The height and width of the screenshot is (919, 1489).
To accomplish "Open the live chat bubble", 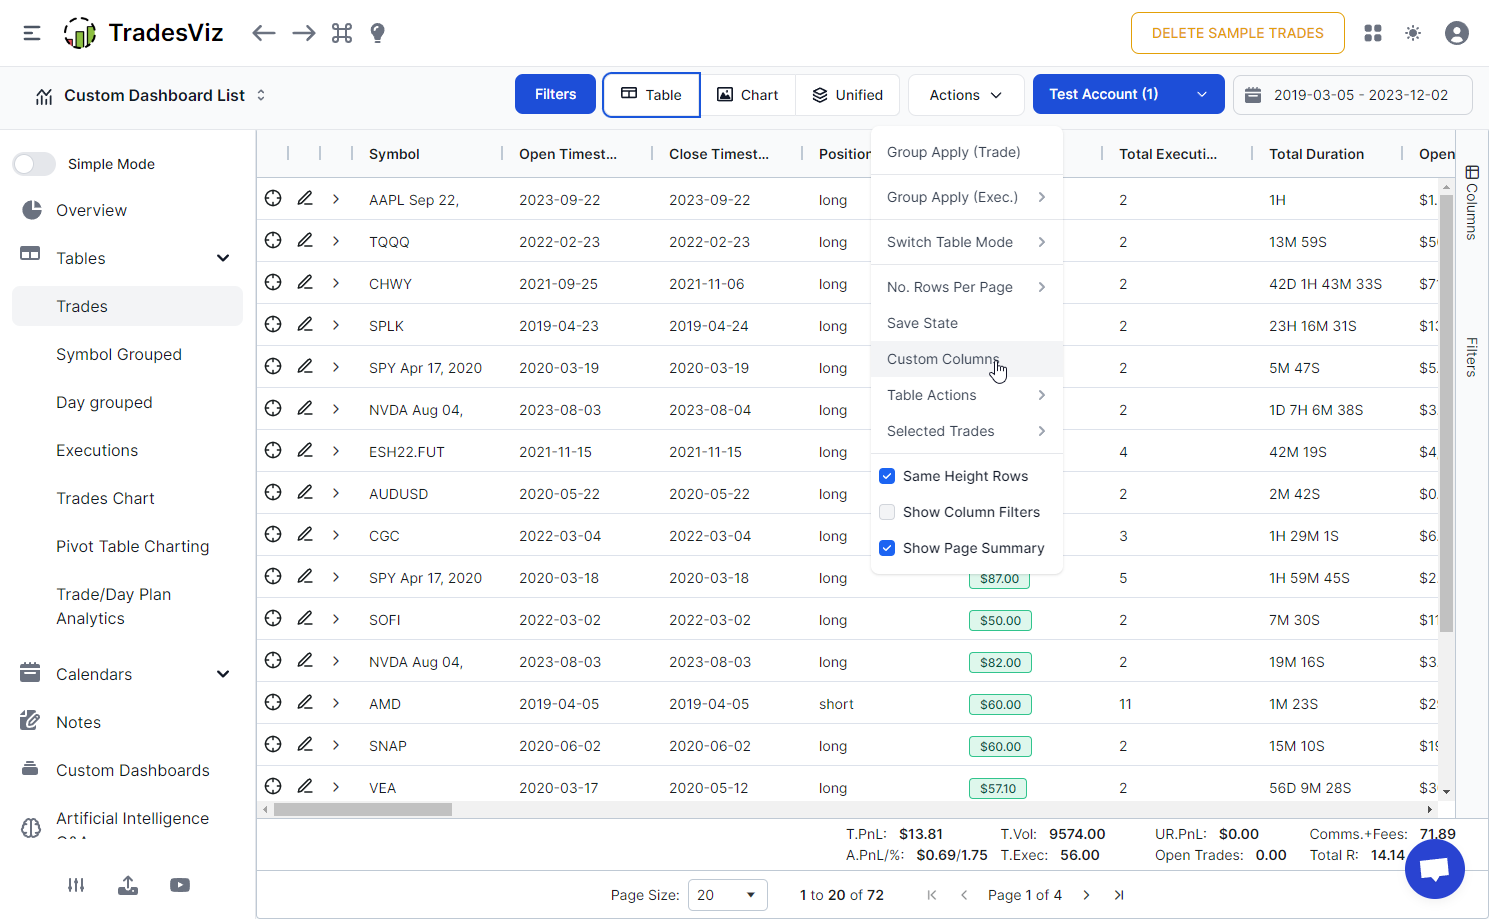I will click(x=1435, y=869).
